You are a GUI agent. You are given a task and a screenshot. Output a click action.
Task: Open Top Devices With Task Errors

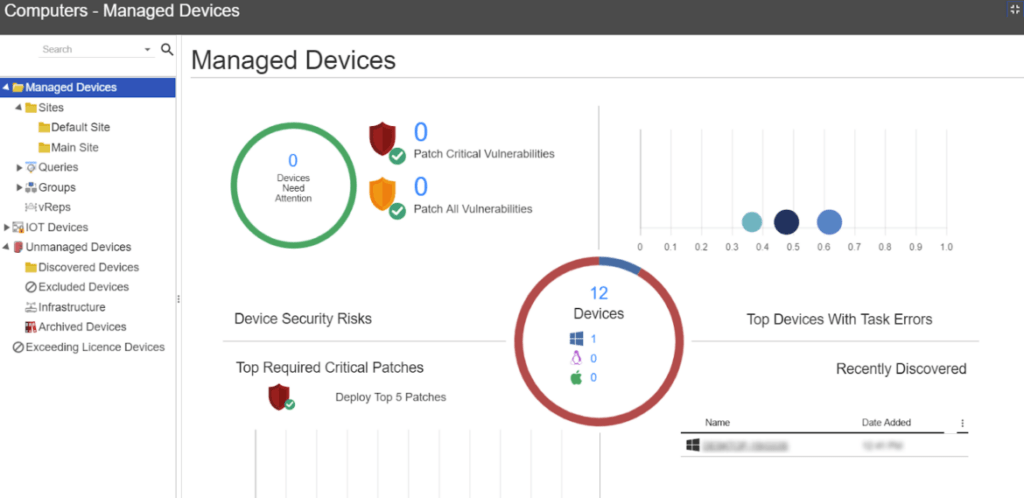839,319
